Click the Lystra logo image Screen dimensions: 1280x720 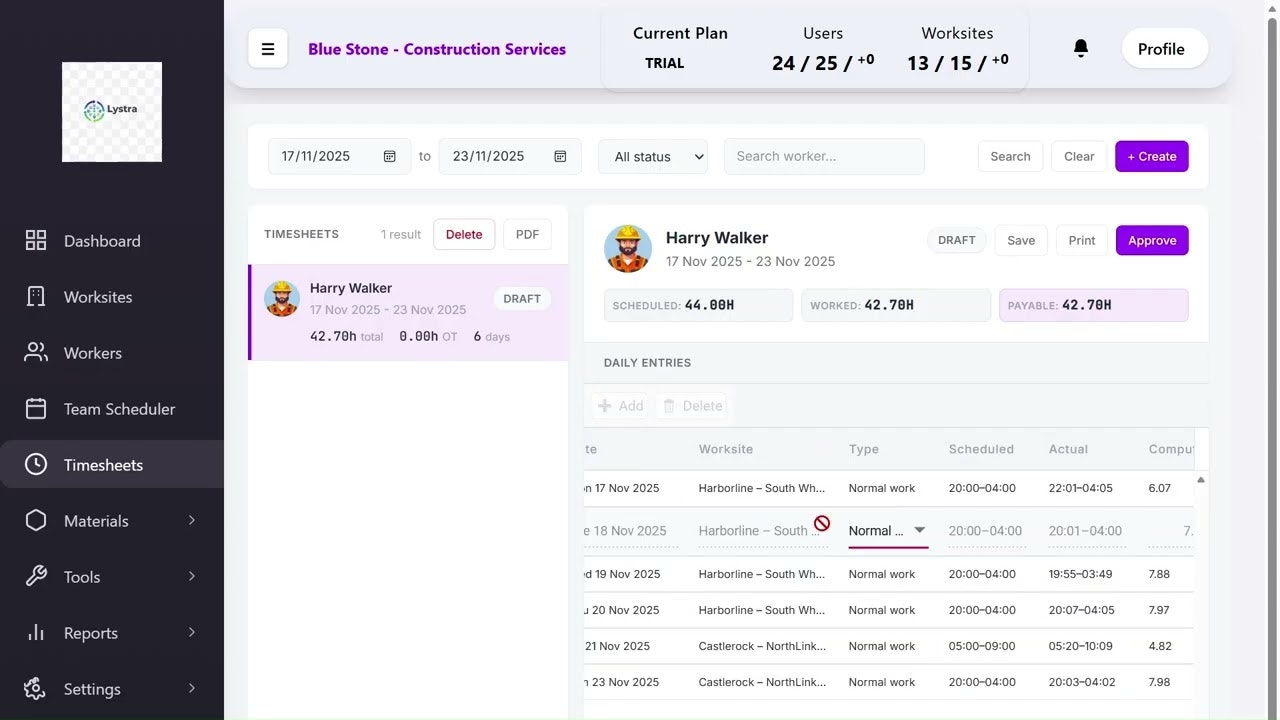point(112,112)
